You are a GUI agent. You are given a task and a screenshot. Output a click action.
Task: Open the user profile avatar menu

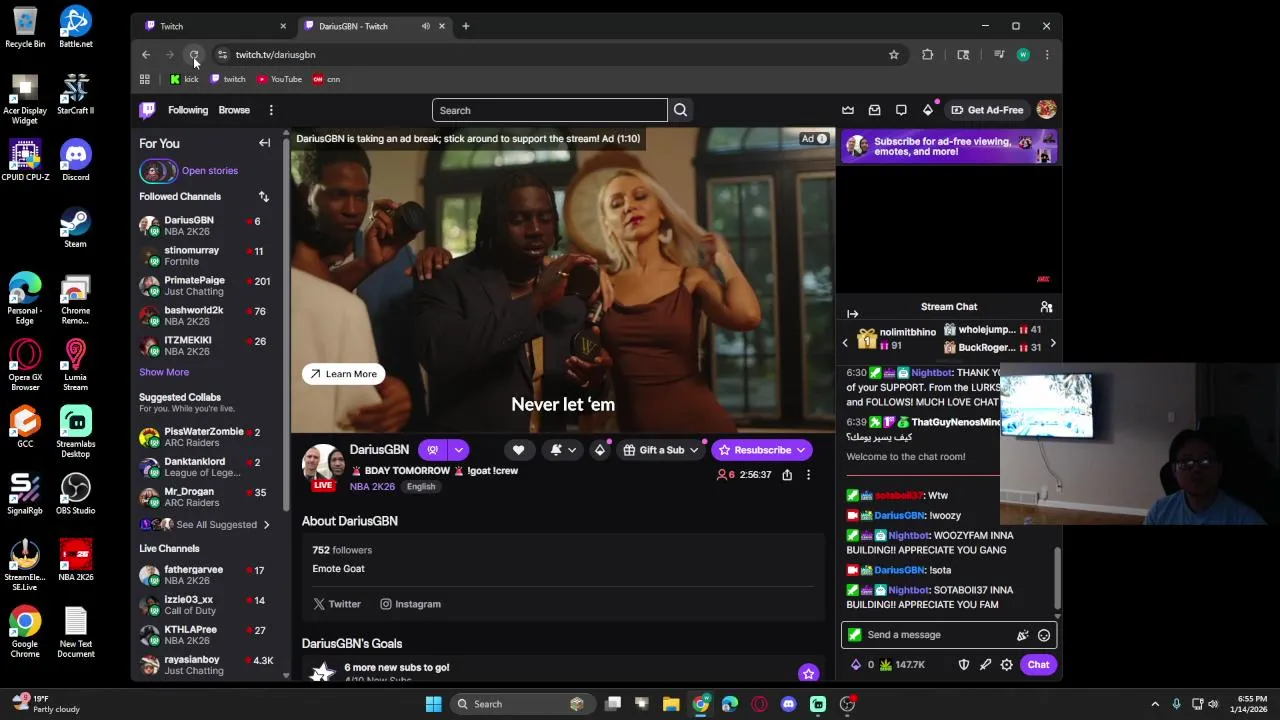1046,110
